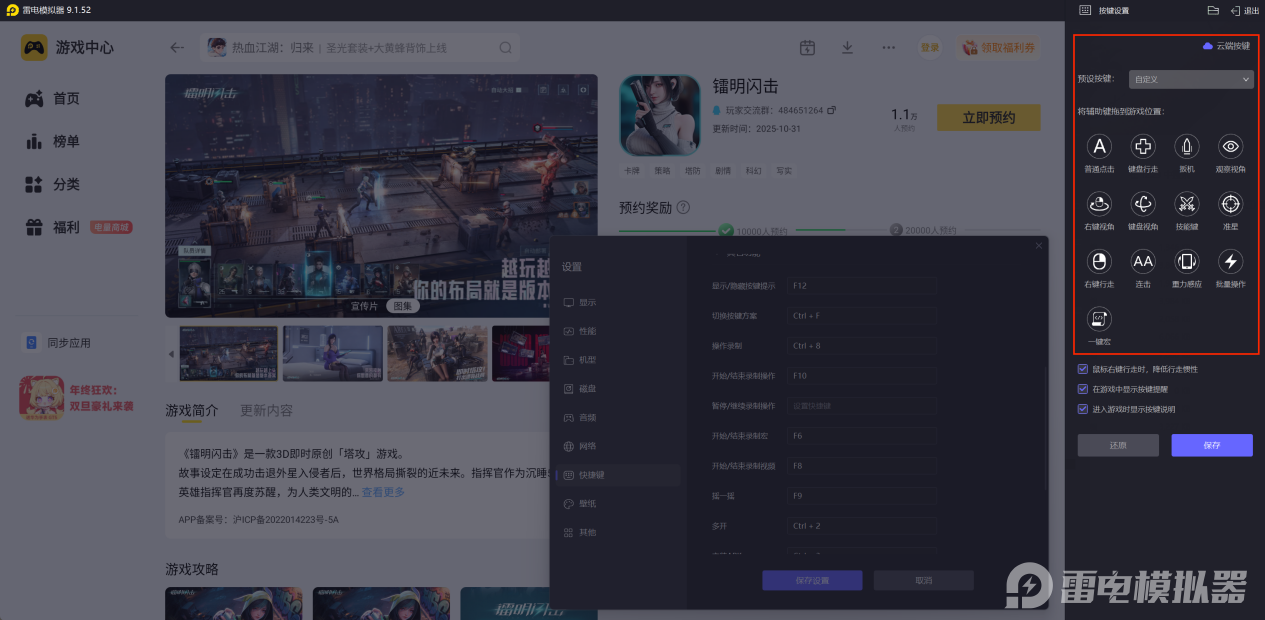
Task: Click the F9 field for 摇一摇
Action: pyautogui.click(x=862, y=496)
